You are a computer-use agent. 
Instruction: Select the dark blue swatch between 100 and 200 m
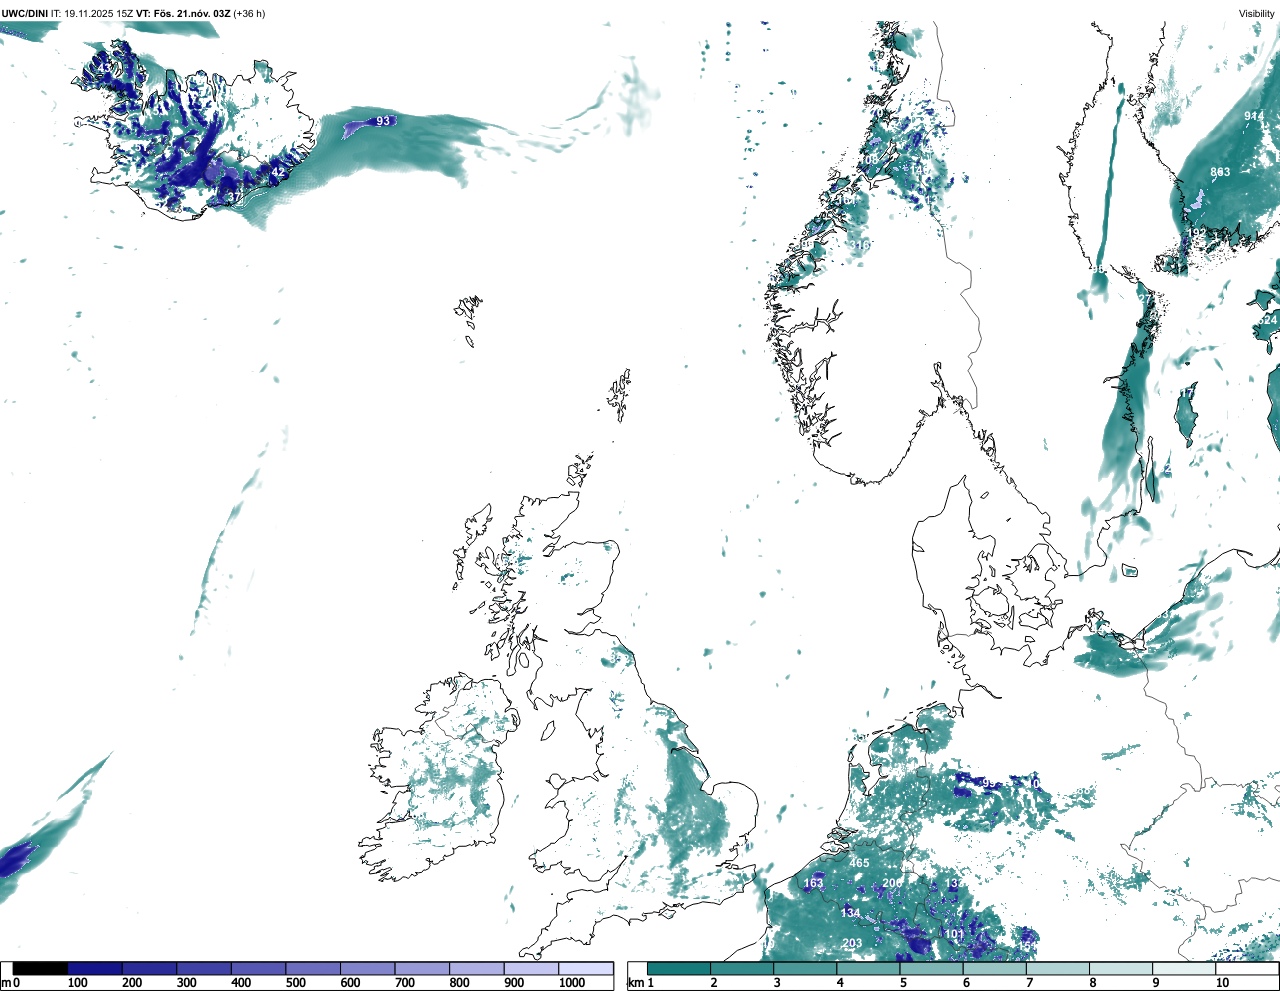[x=95, y=968]
